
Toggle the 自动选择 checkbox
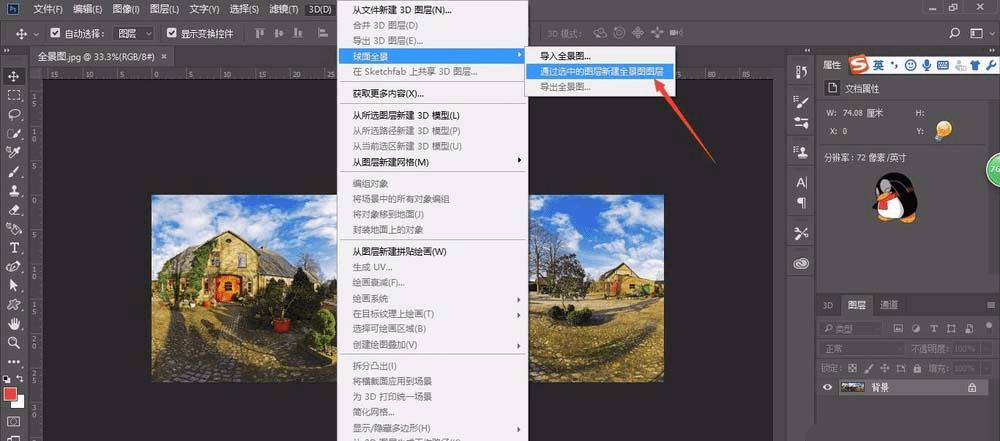click(x=55, y=33)
